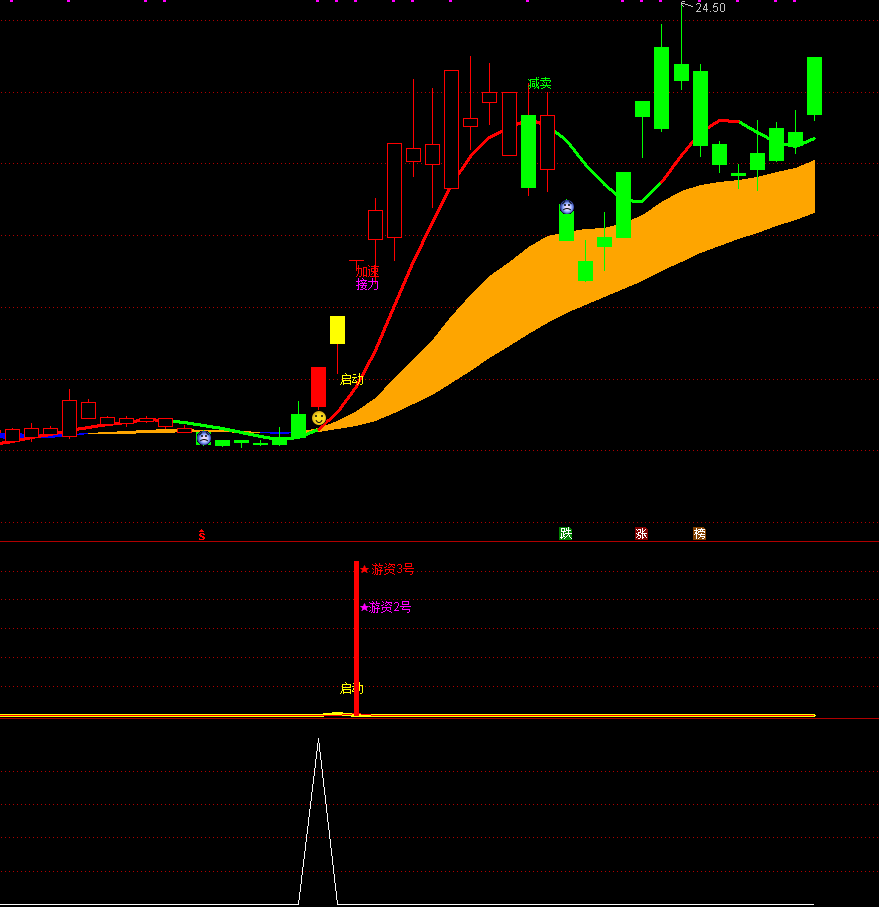This screenshot has height=907, width=879.
Task: Click the red 加速 signal label
Action: [368, 271]
